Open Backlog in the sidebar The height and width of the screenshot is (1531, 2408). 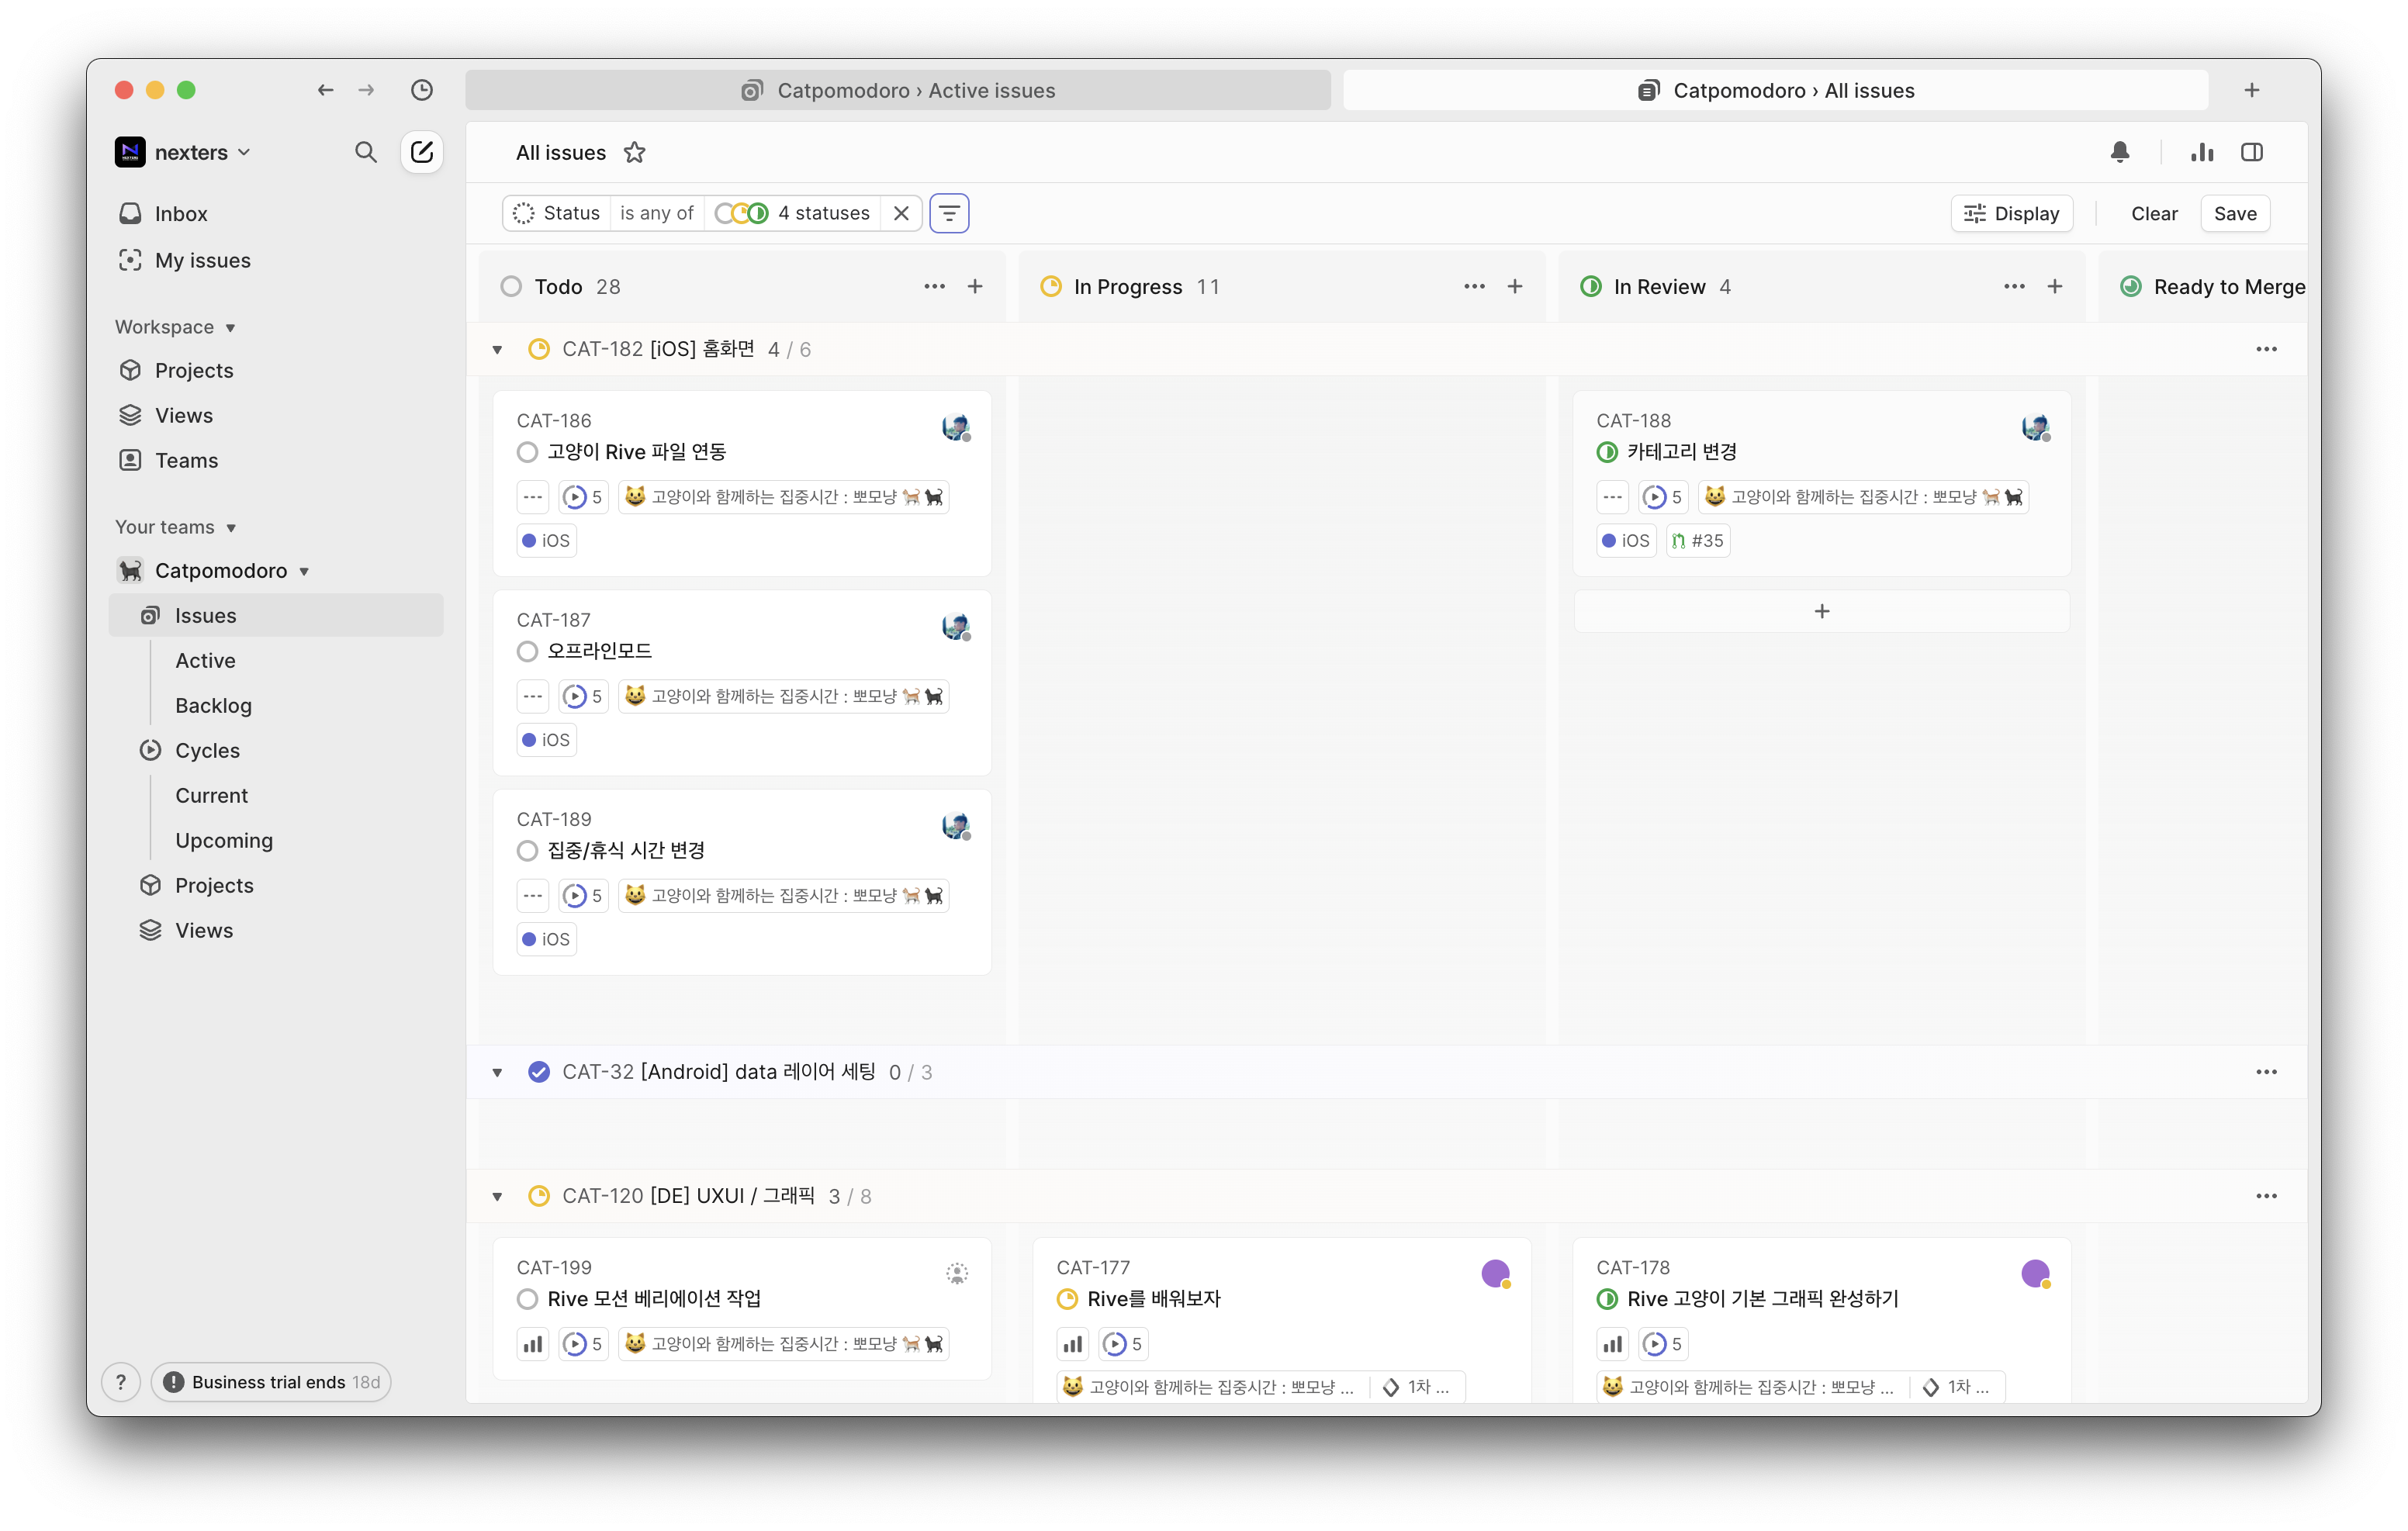click(x=213, y=705)
